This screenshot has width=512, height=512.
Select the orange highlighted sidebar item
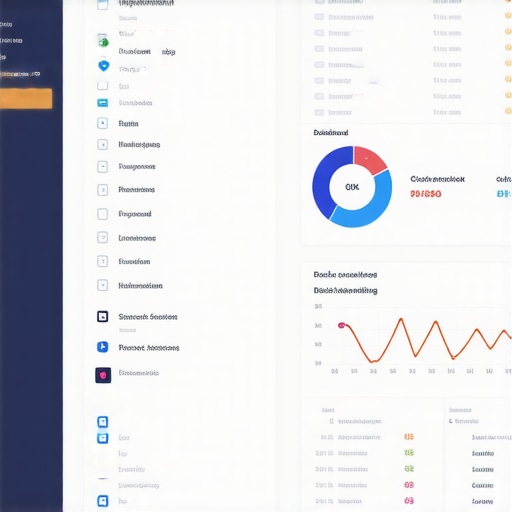point(26,98)
